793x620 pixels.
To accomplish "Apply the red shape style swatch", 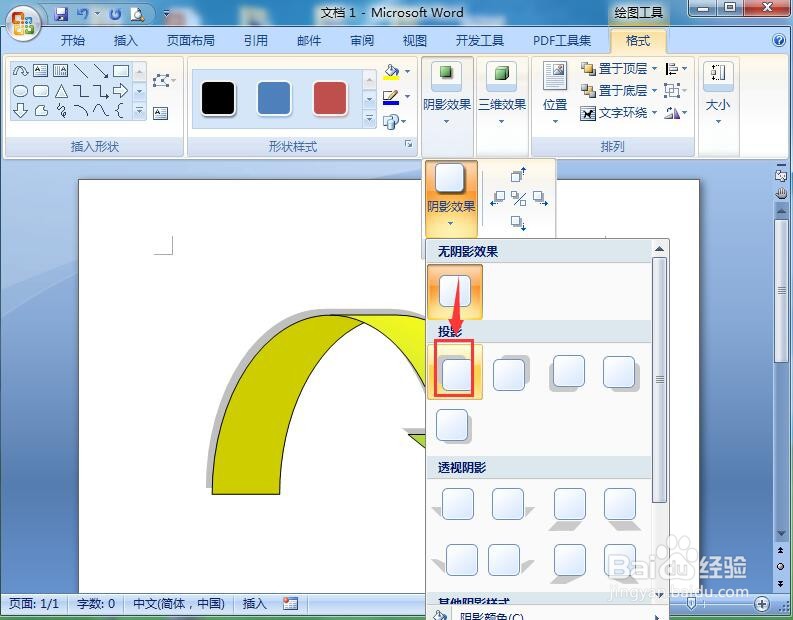I will tap(330, 99).
